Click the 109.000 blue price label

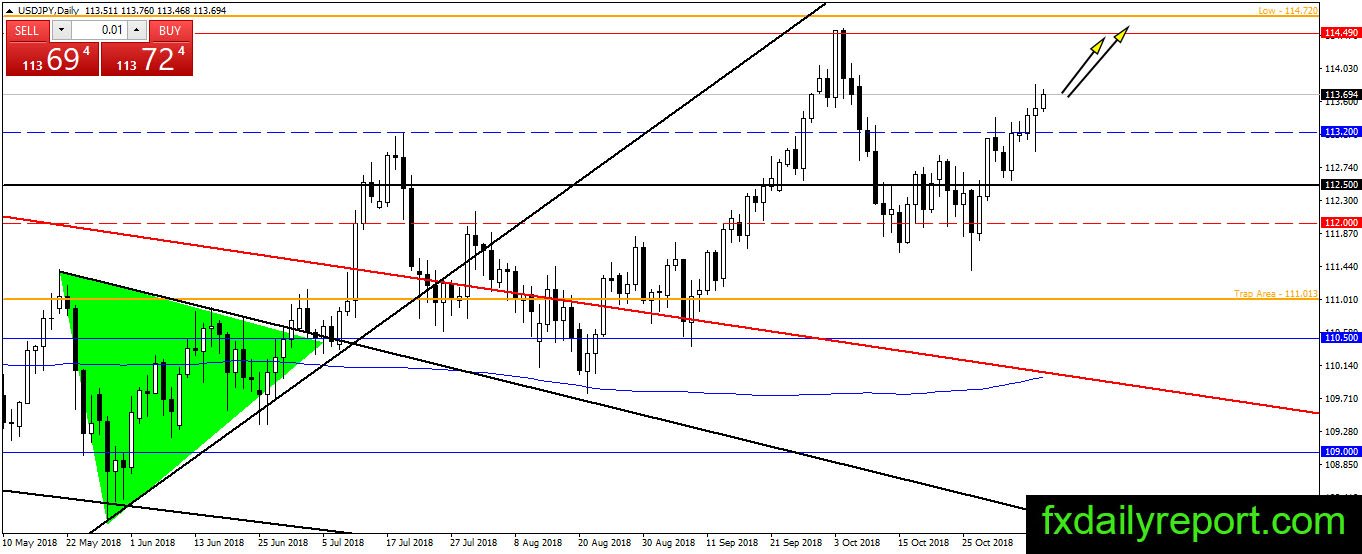(1341, 452)
